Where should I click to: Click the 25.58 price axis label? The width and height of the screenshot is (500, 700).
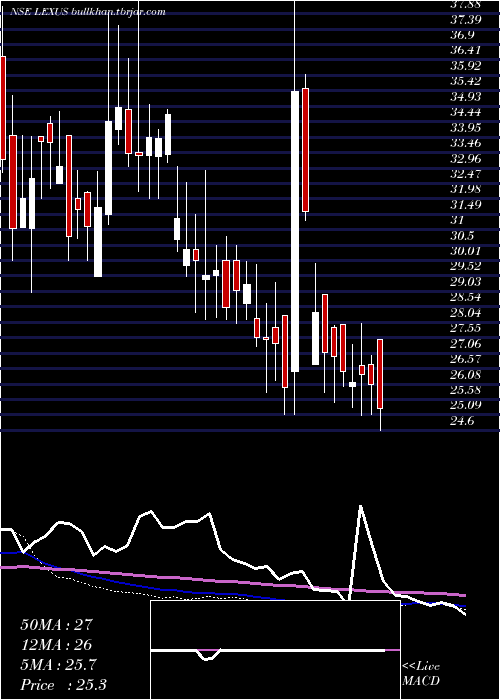pos(465,390)
